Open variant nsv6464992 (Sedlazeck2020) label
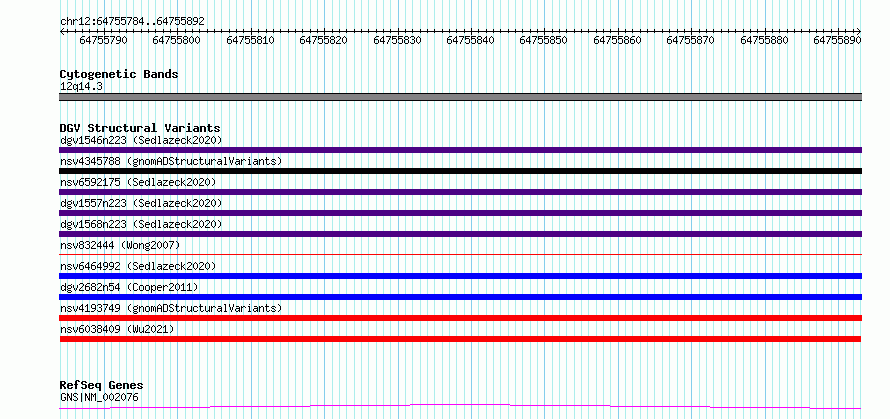890x419 pixels. coord(138,266)
